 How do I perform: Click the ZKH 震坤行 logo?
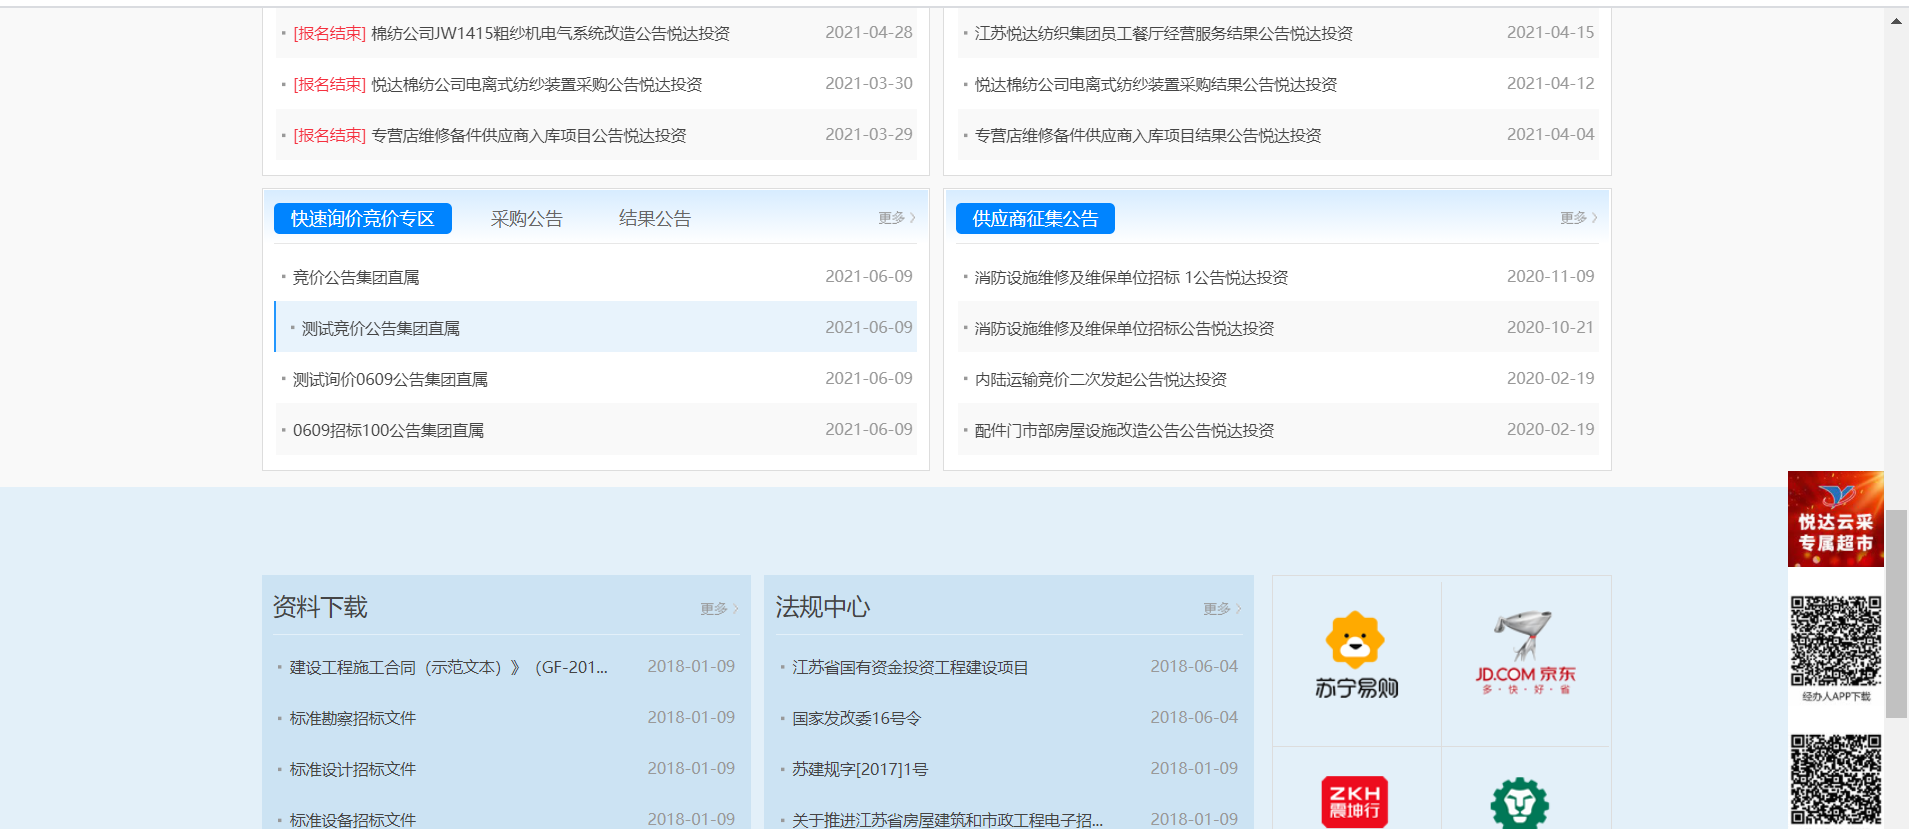[x=1354, y=801]
